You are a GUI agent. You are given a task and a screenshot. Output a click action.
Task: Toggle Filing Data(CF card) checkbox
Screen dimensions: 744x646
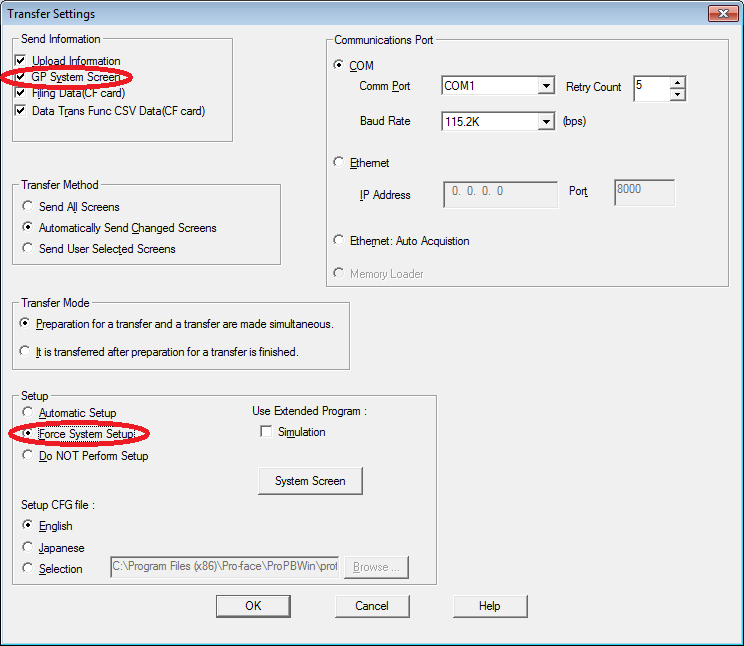pyautogui.click(x=21, y=93)
